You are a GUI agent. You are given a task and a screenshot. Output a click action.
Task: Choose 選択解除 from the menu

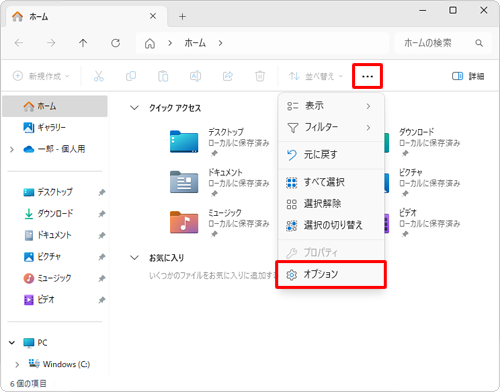331,204
